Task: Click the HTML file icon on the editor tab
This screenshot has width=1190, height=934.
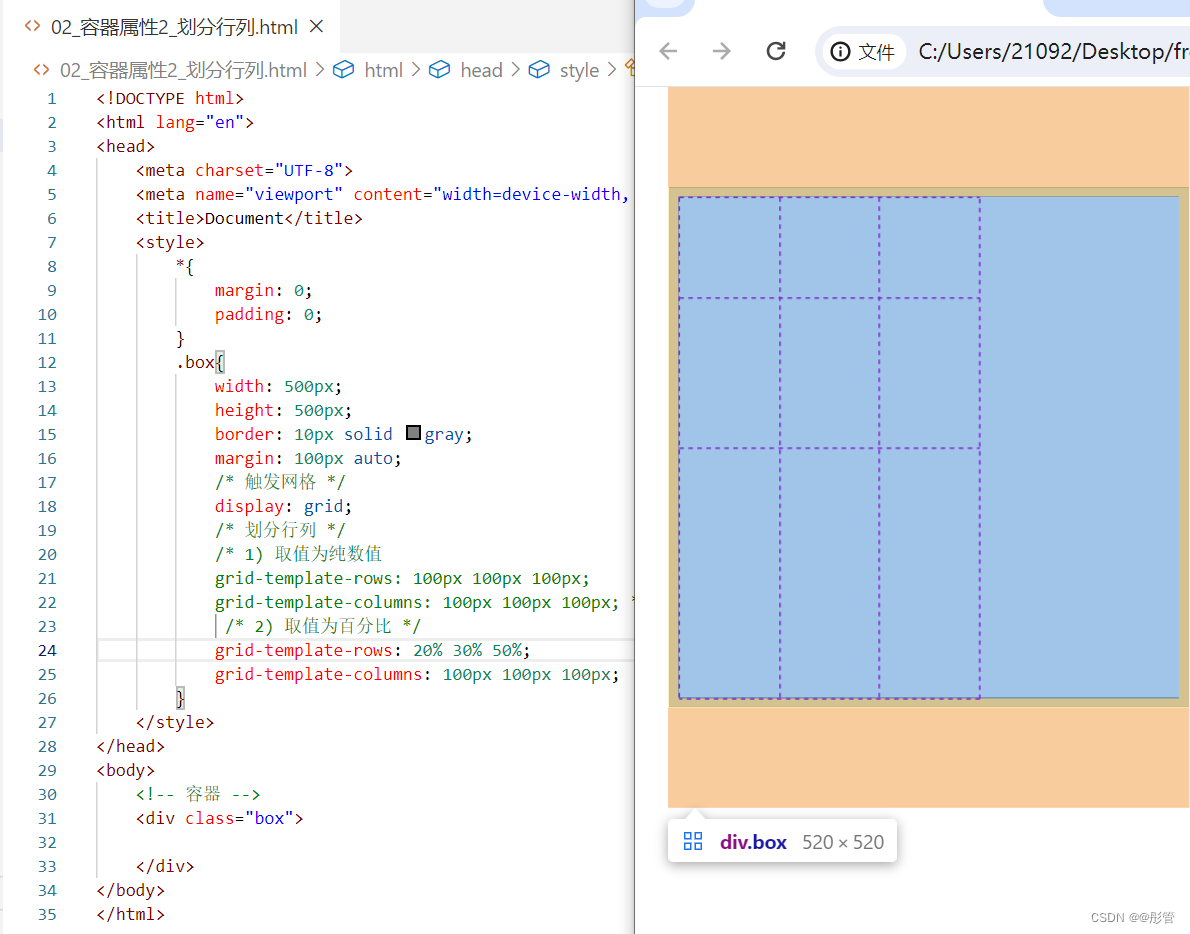Action: click(32, 27)
